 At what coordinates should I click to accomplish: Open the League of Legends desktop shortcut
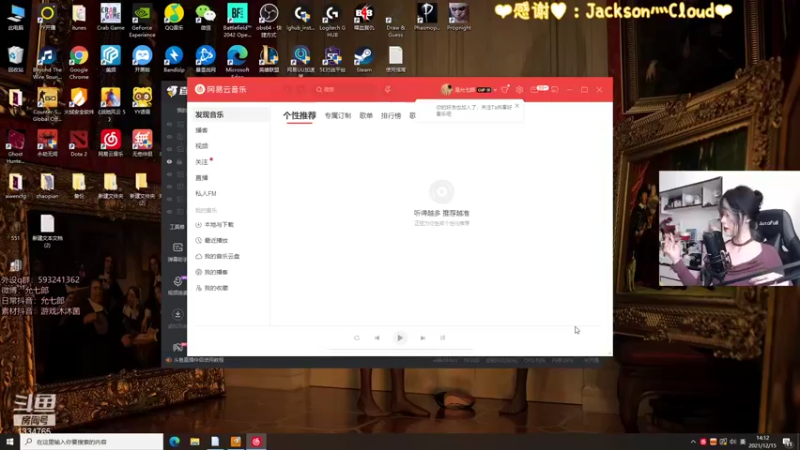pyautogui.click(x=269, y=59)
